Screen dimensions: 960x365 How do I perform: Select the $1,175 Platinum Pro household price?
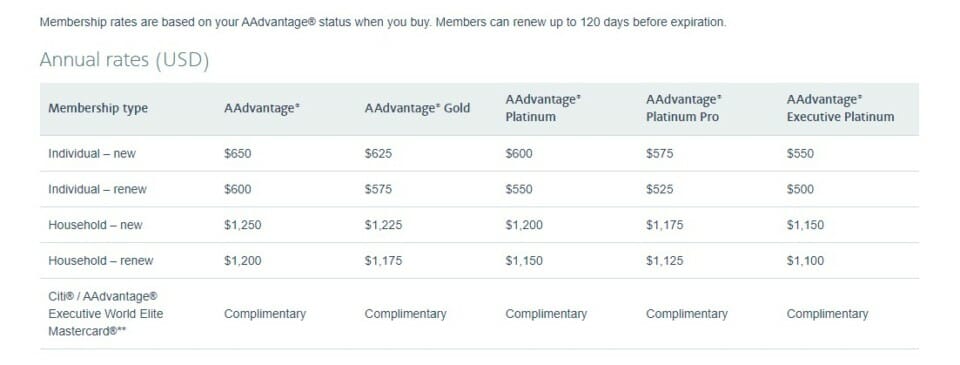pyautogui.click(x=664, y=225)
